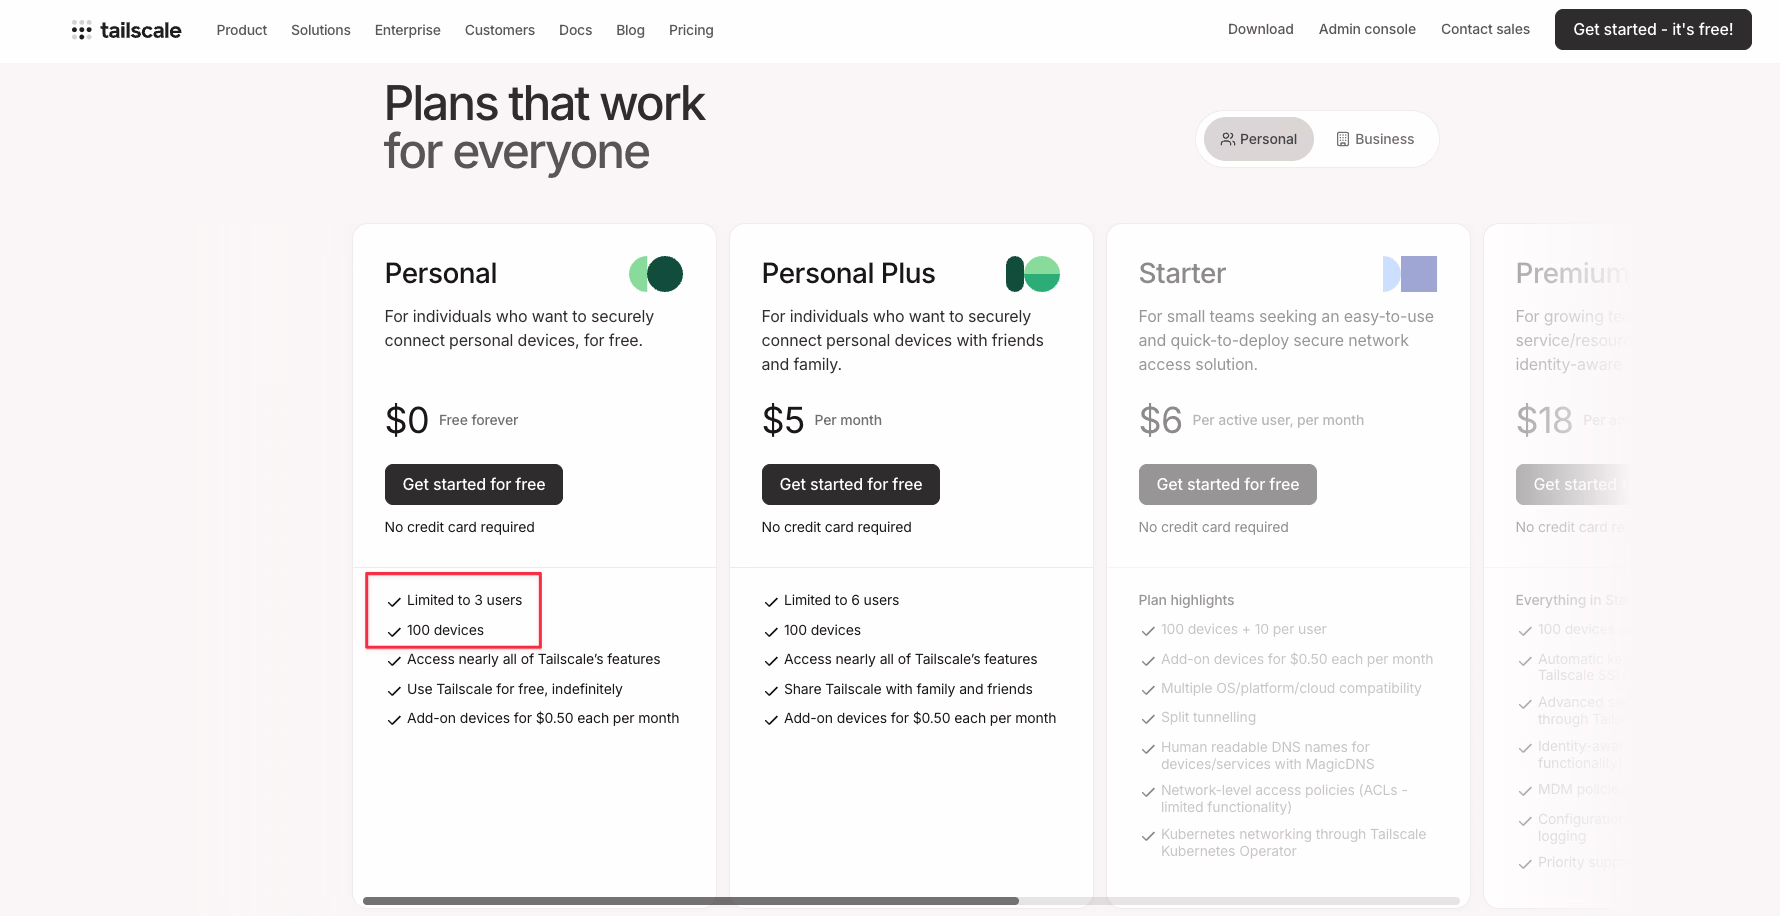Viewport: 1780px width, 916px height.
Task: Click the Personal plan green circles icon
Action: pos(656,274)
